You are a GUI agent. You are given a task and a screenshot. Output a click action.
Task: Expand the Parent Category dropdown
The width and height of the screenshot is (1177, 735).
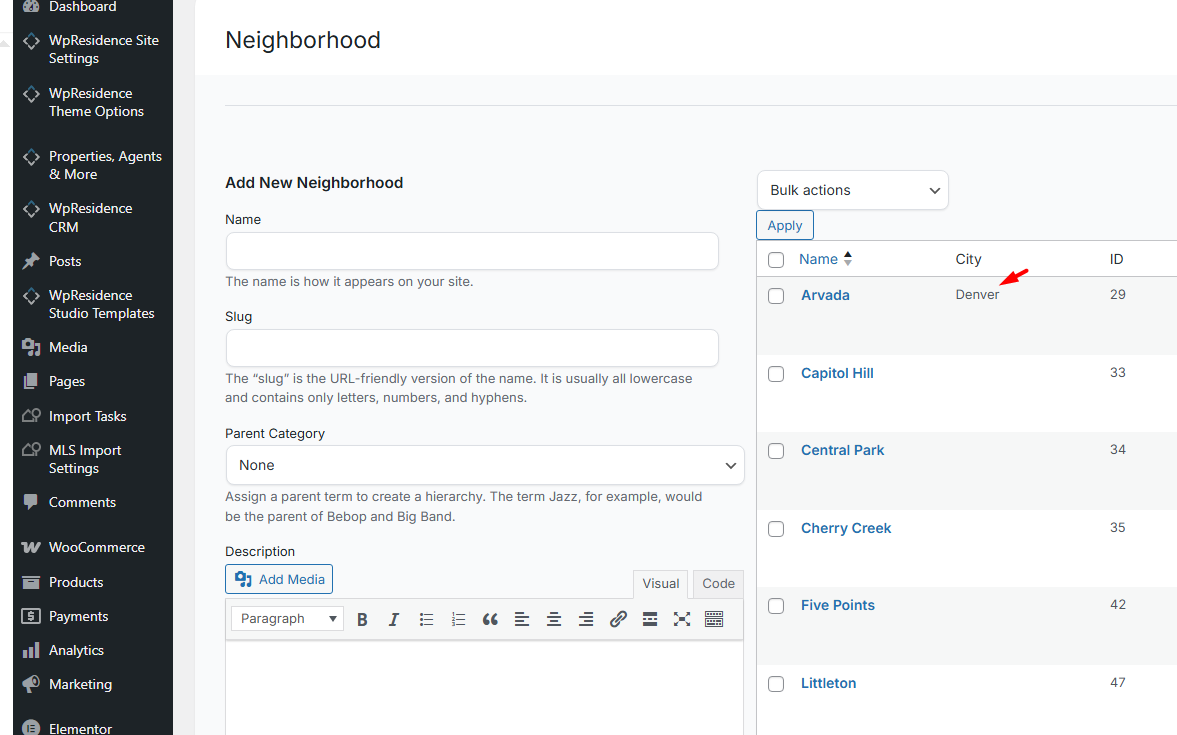pyautogui.click(x=485, y=465)
